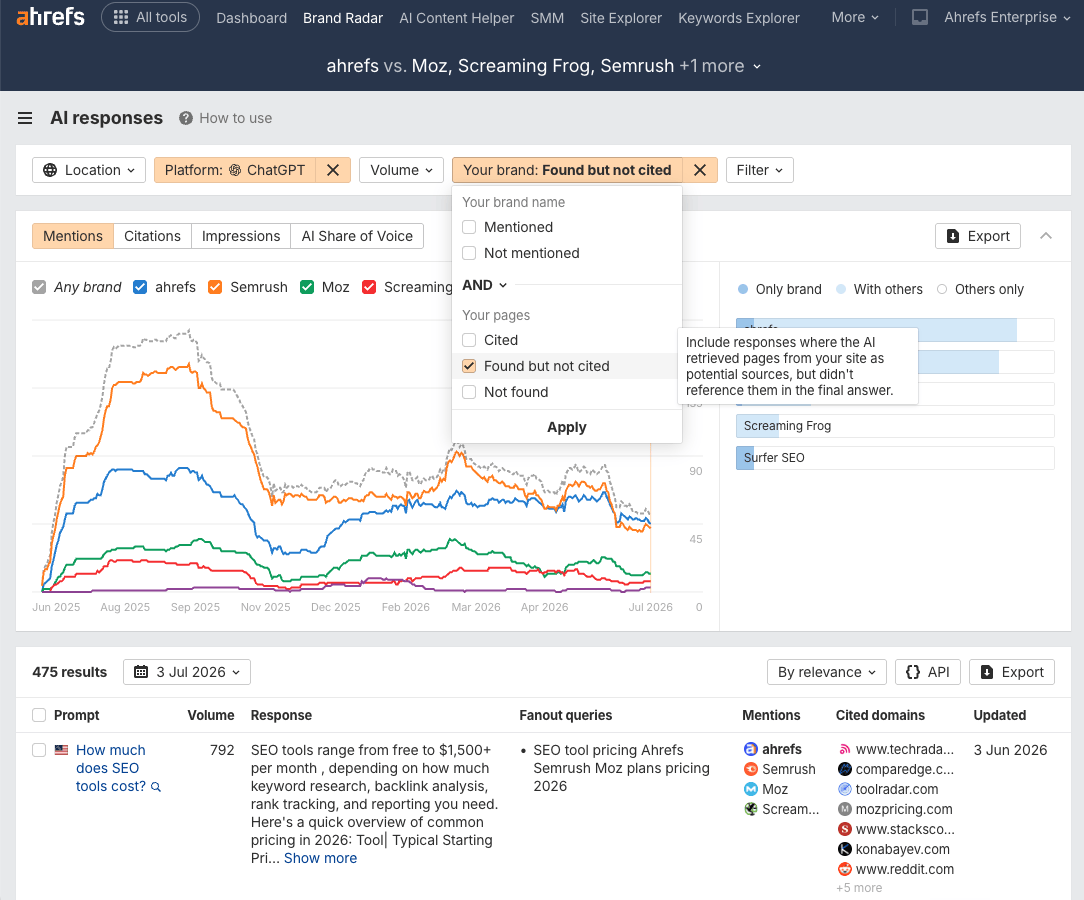
Task: Click the ahrefs brand icon in Mentions
Action: point(751,749)
